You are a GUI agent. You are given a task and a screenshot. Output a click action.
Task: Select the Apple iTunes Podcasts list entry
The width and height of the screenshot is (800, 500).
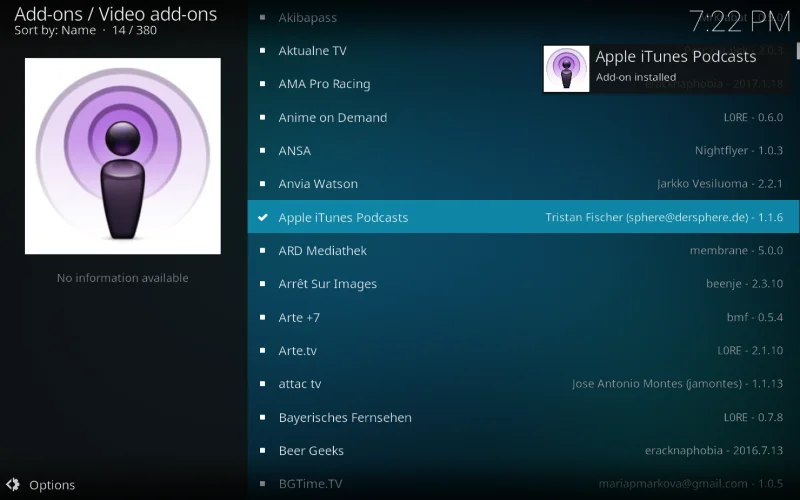(x=523, y=217)
